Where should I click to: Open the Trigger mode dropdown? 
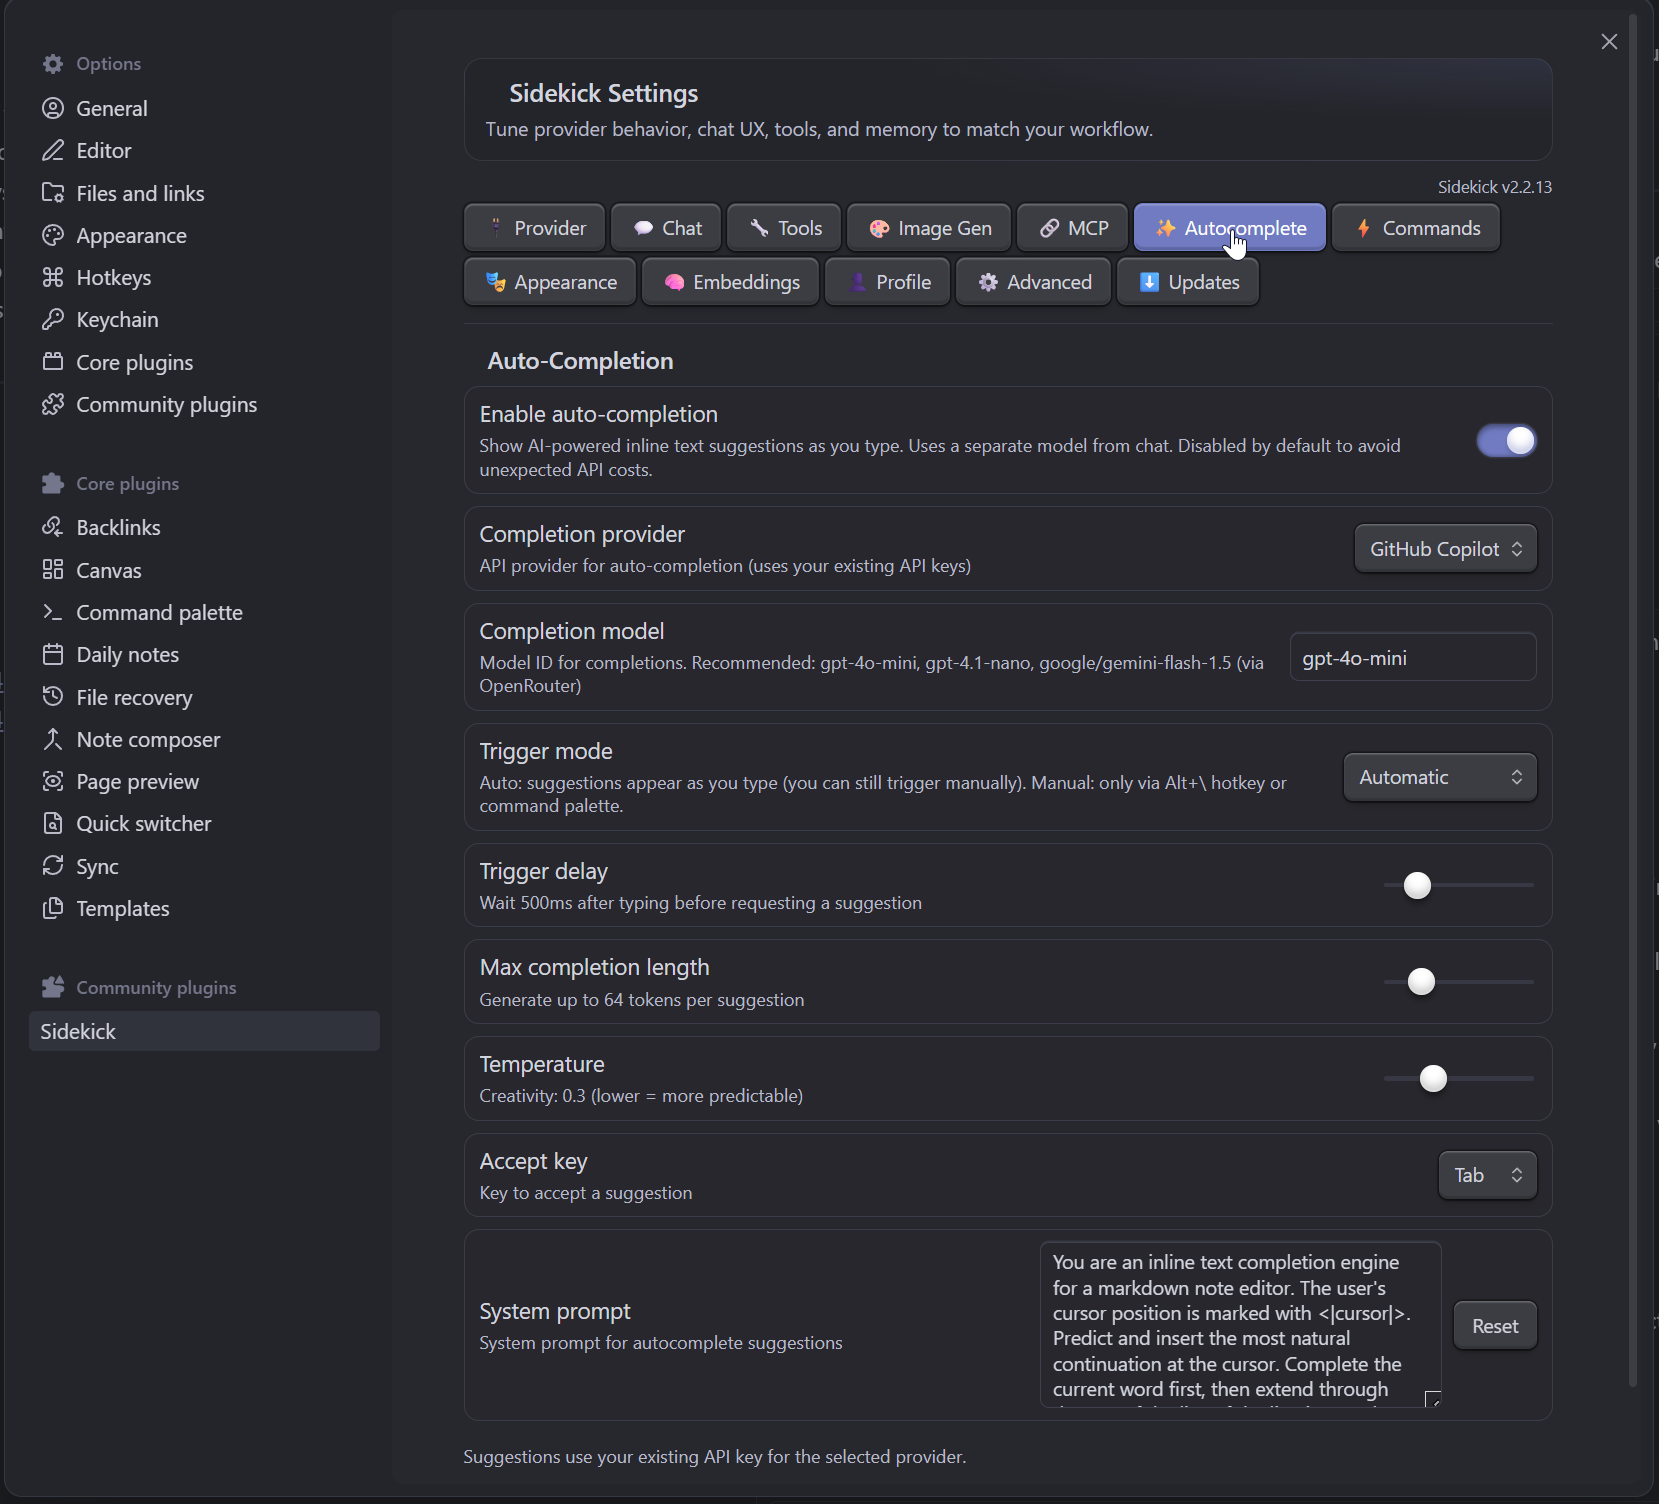[x=1439, y=776]
